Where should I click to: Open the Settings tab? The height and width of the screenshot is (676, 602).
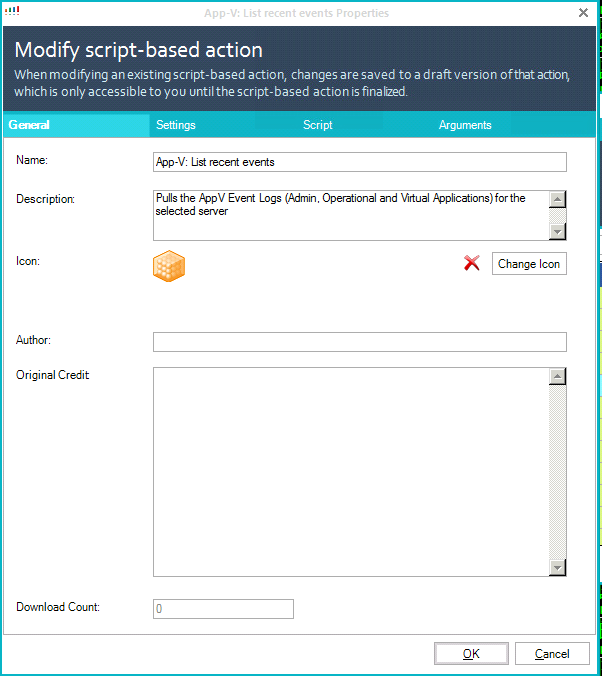point(176,125)
